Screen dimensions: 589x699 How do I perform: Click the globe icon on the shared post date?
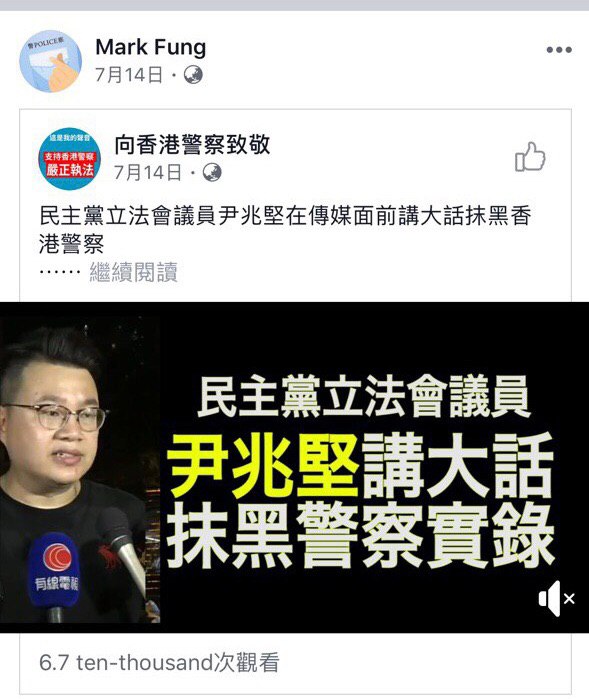[212, 172]
